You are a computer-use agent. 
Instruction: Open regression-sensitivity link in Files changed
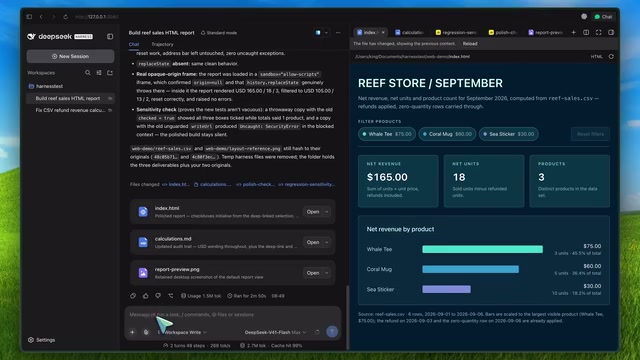pos(307,184)
